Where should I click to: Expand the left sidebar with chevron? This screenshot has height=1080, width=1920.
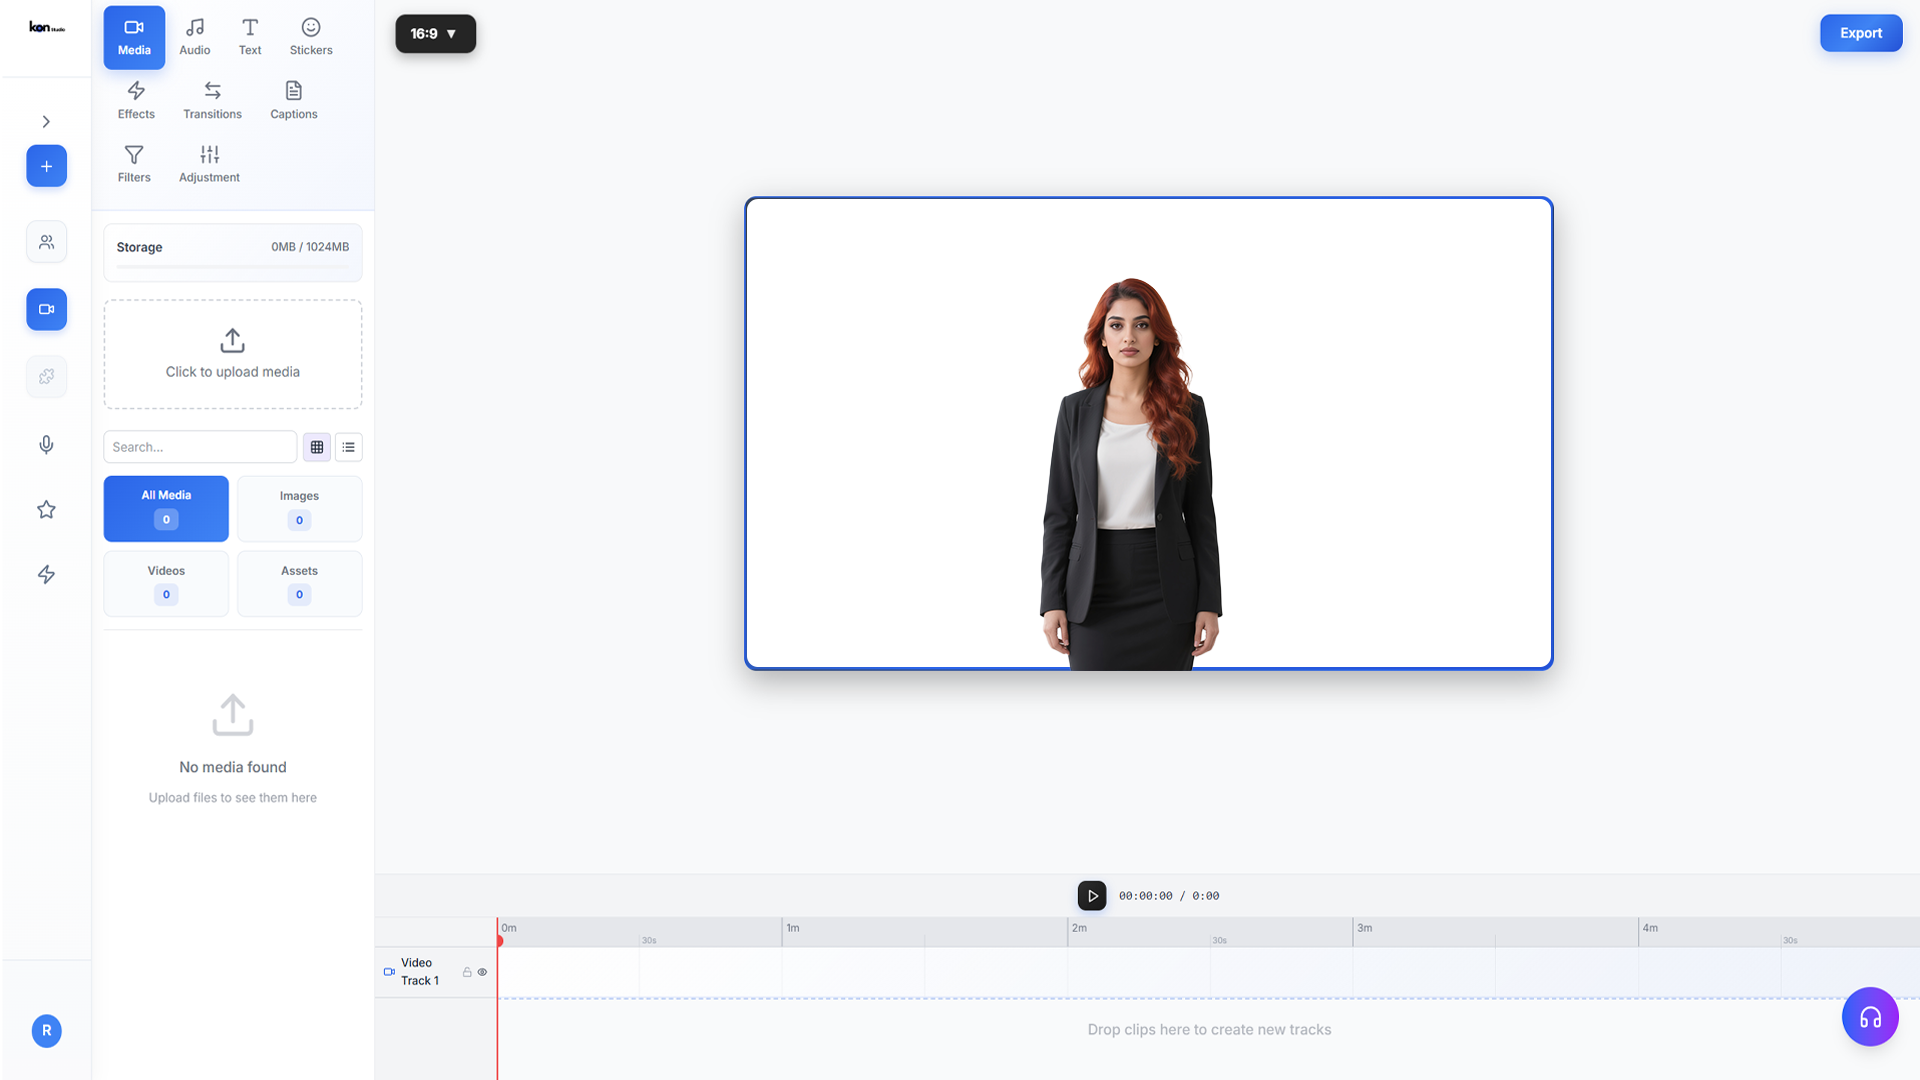[x=46, y=122]
